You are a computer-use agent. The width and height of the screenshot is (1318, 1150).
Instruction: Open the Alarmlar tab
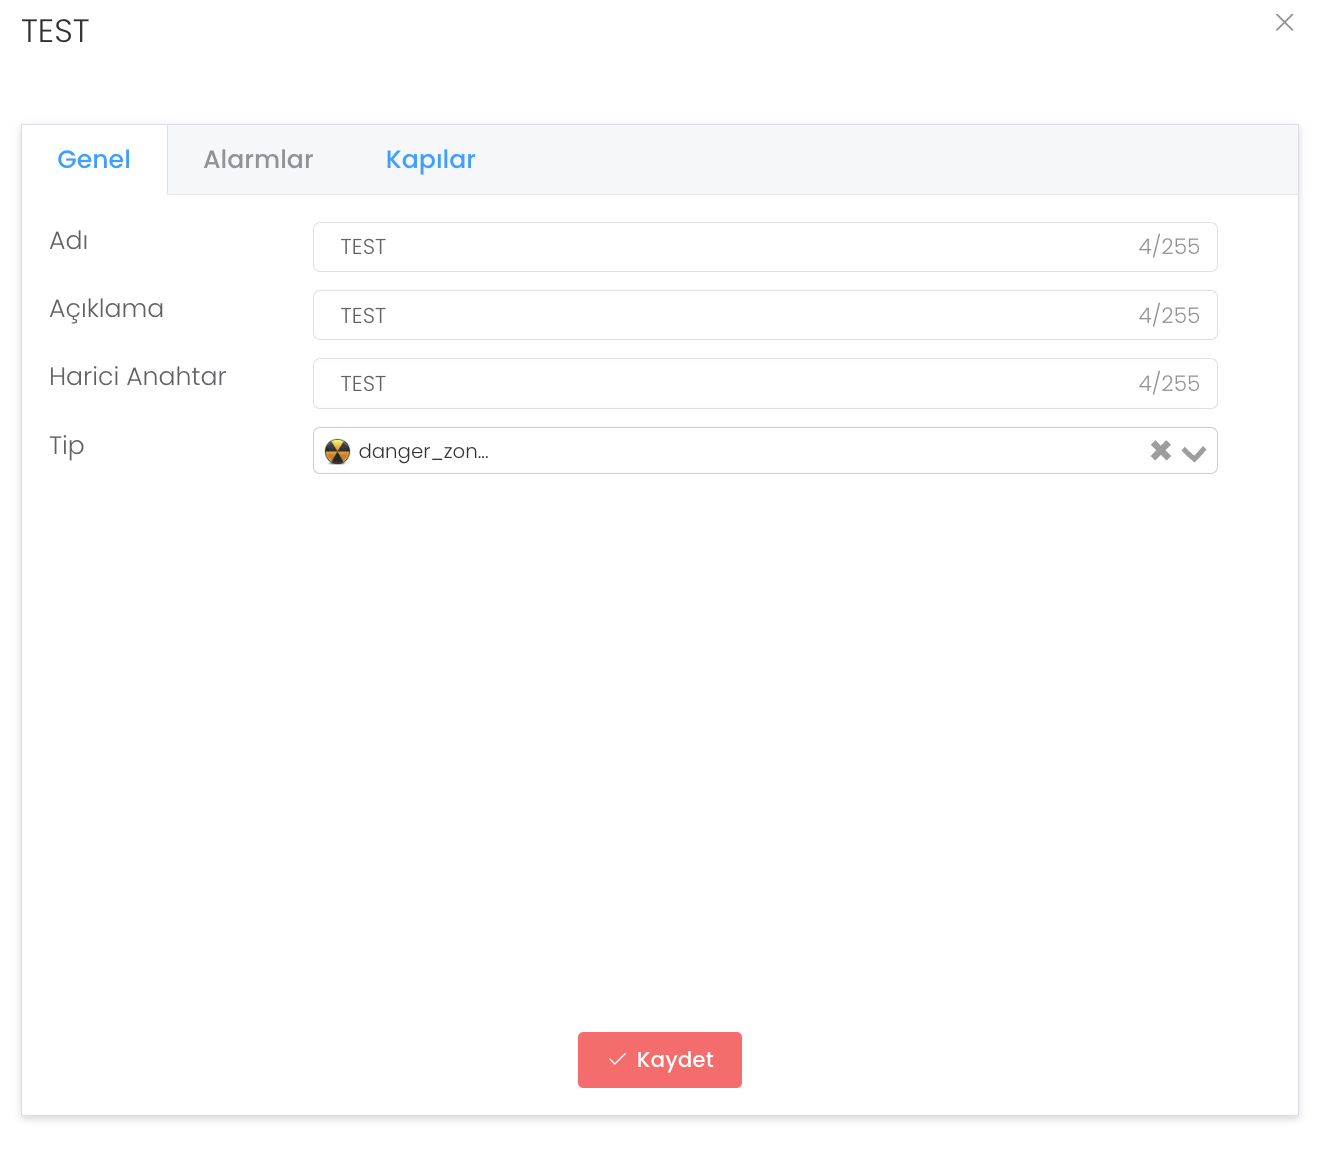tap(258, 160)
